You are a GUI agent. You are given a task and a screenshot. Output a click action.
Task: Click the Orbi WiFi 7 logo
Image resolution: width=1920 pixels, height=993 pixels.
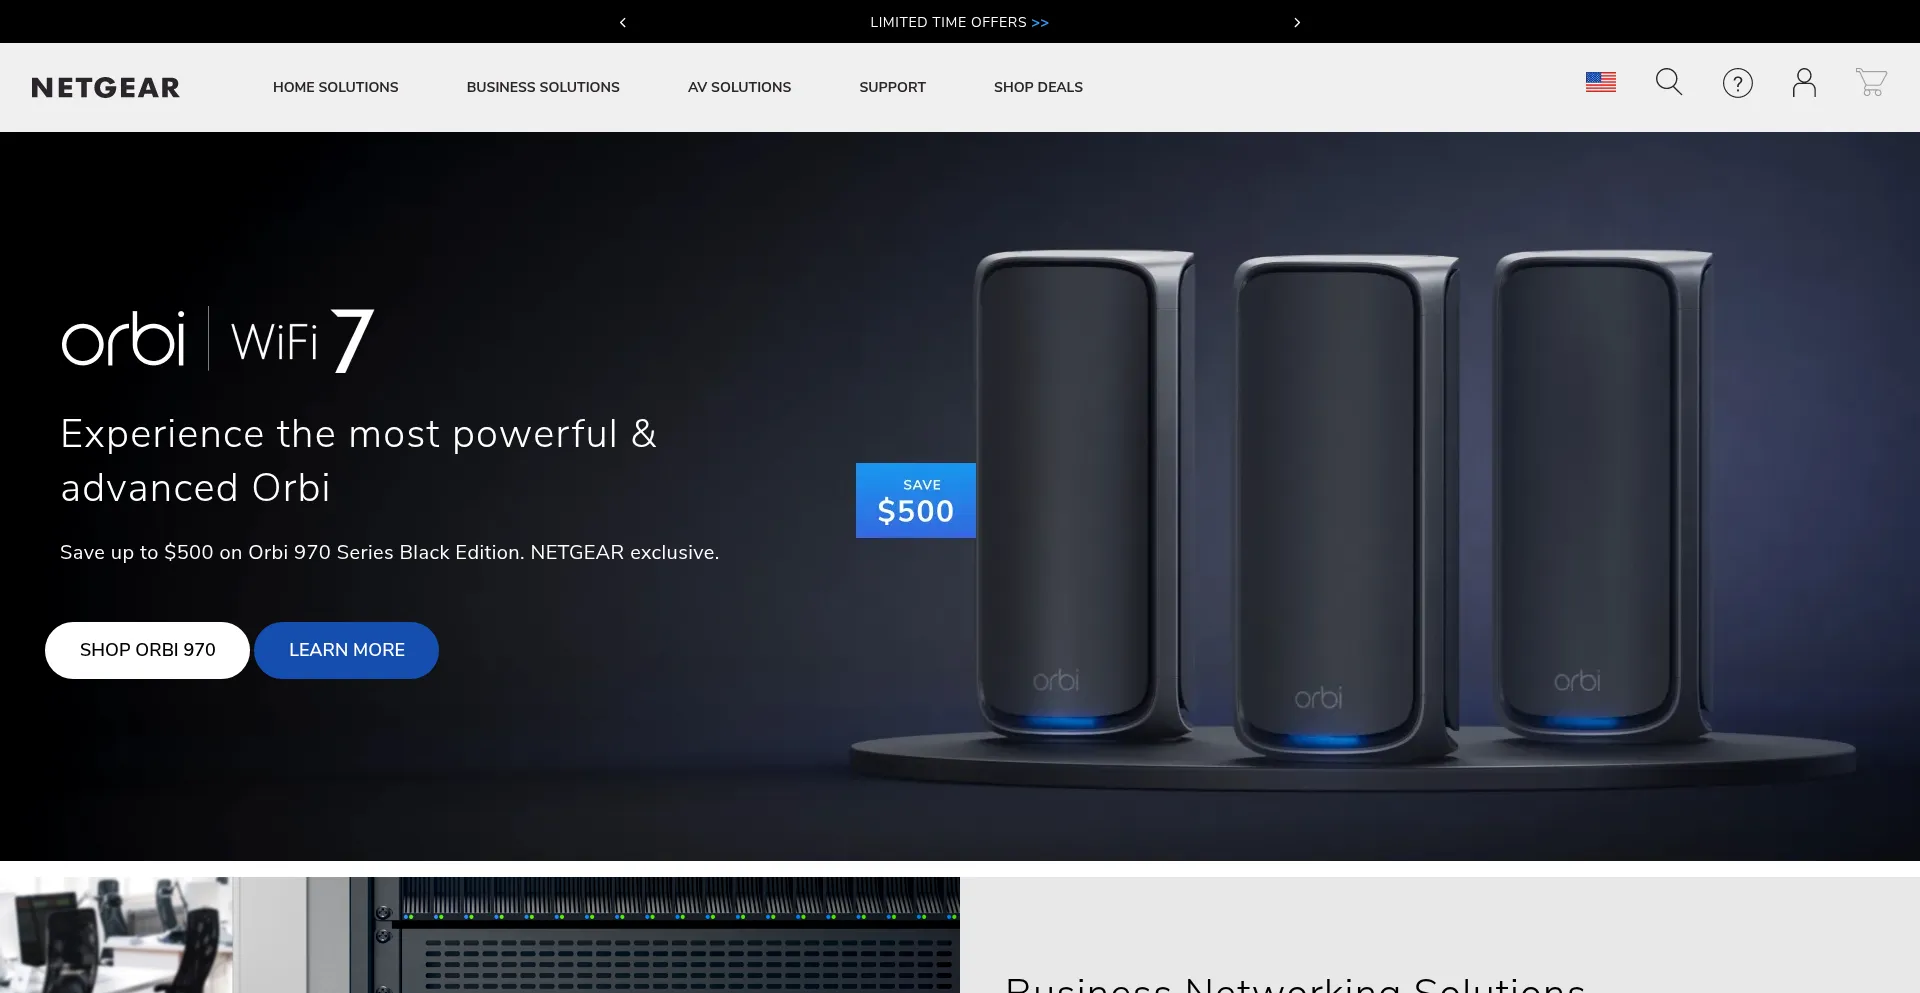218,340
